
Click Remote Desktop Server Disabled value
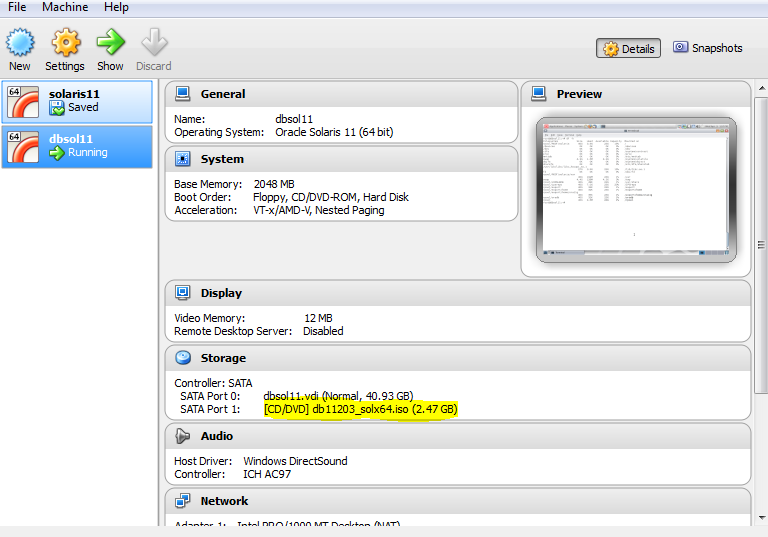[x=323, y=331]
